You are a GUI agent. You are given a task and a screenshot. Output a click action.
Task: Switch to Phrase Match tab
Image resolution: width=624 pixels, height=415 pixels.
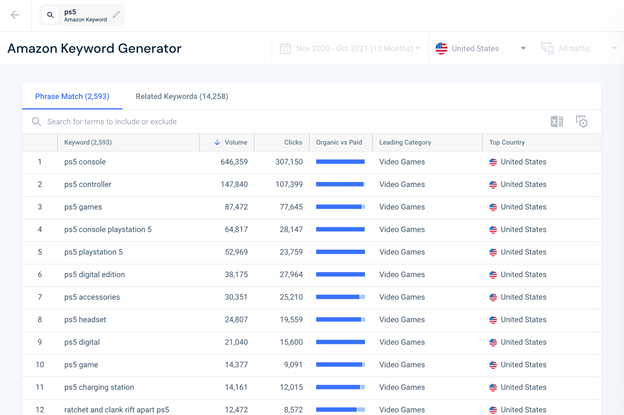[x=72, y=97]
